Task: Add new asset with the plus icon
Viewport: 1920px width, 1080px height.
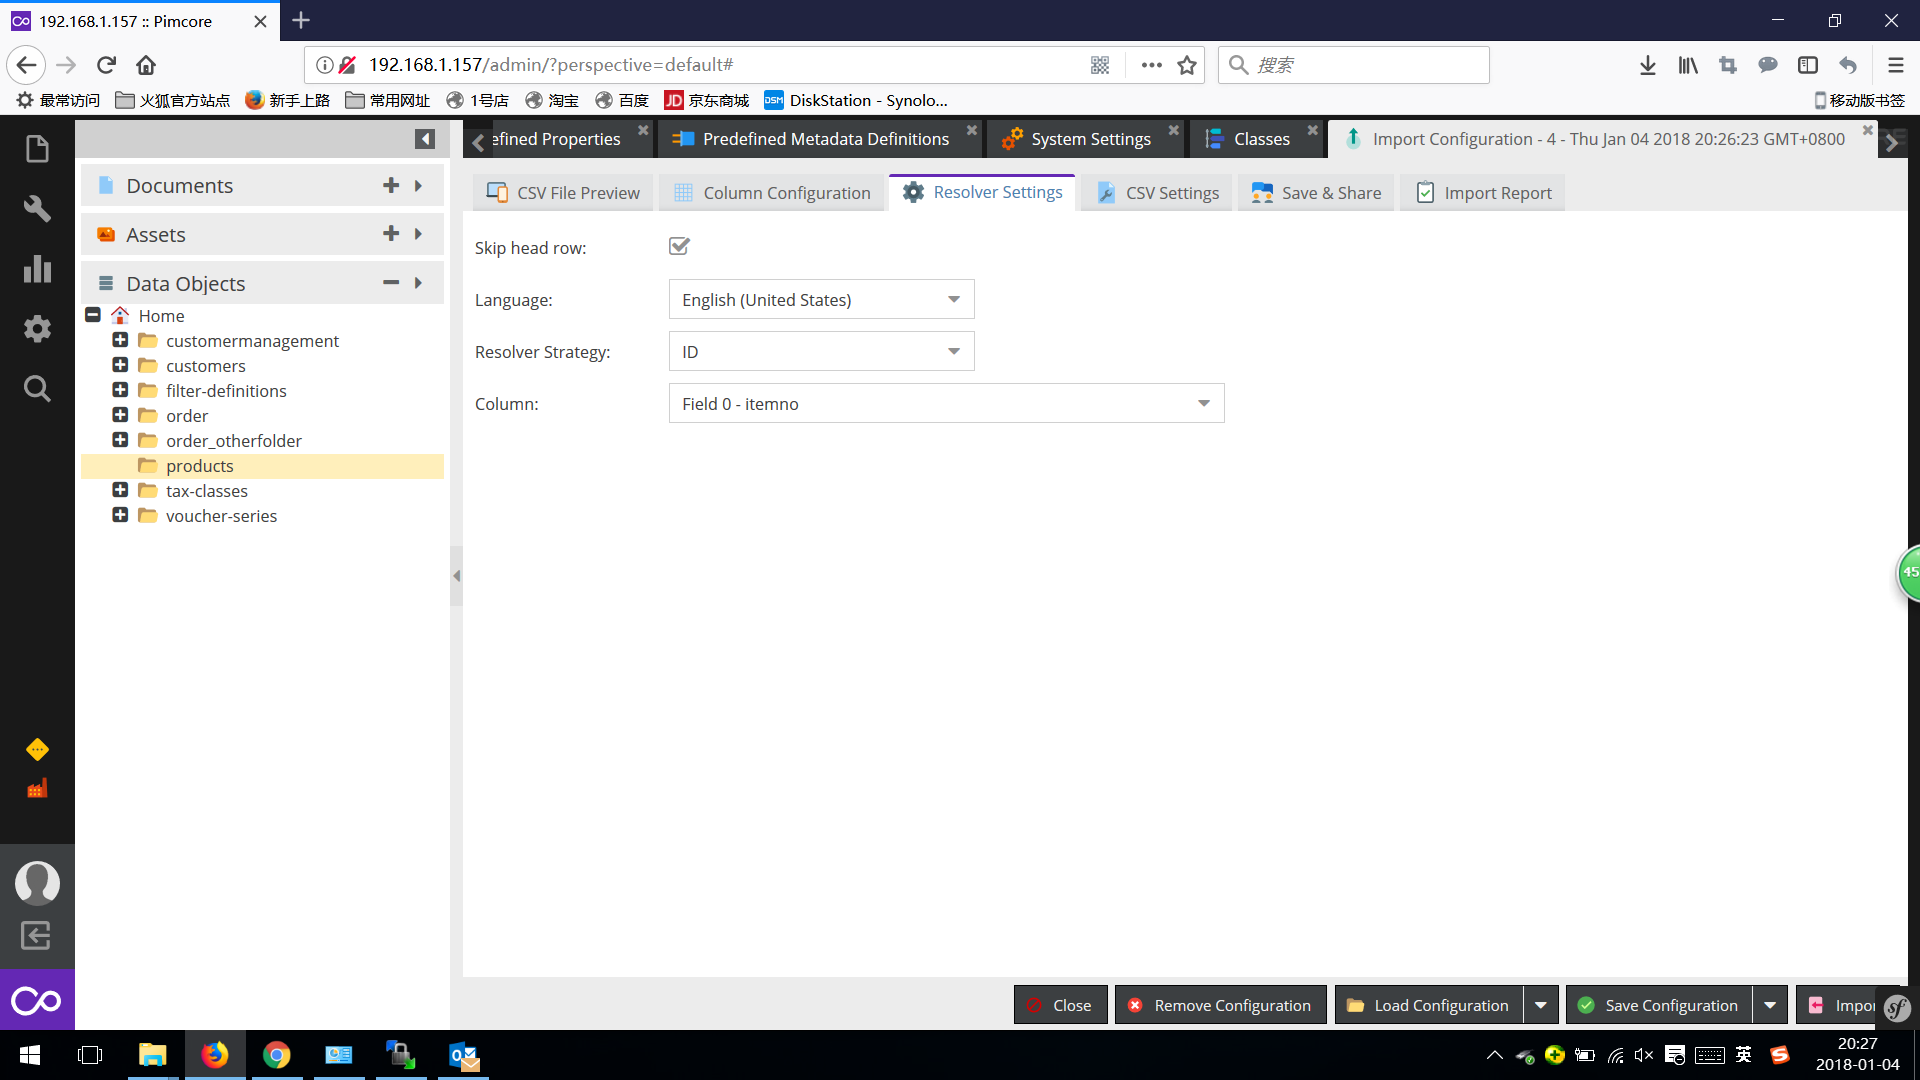Action: point(390,233)
